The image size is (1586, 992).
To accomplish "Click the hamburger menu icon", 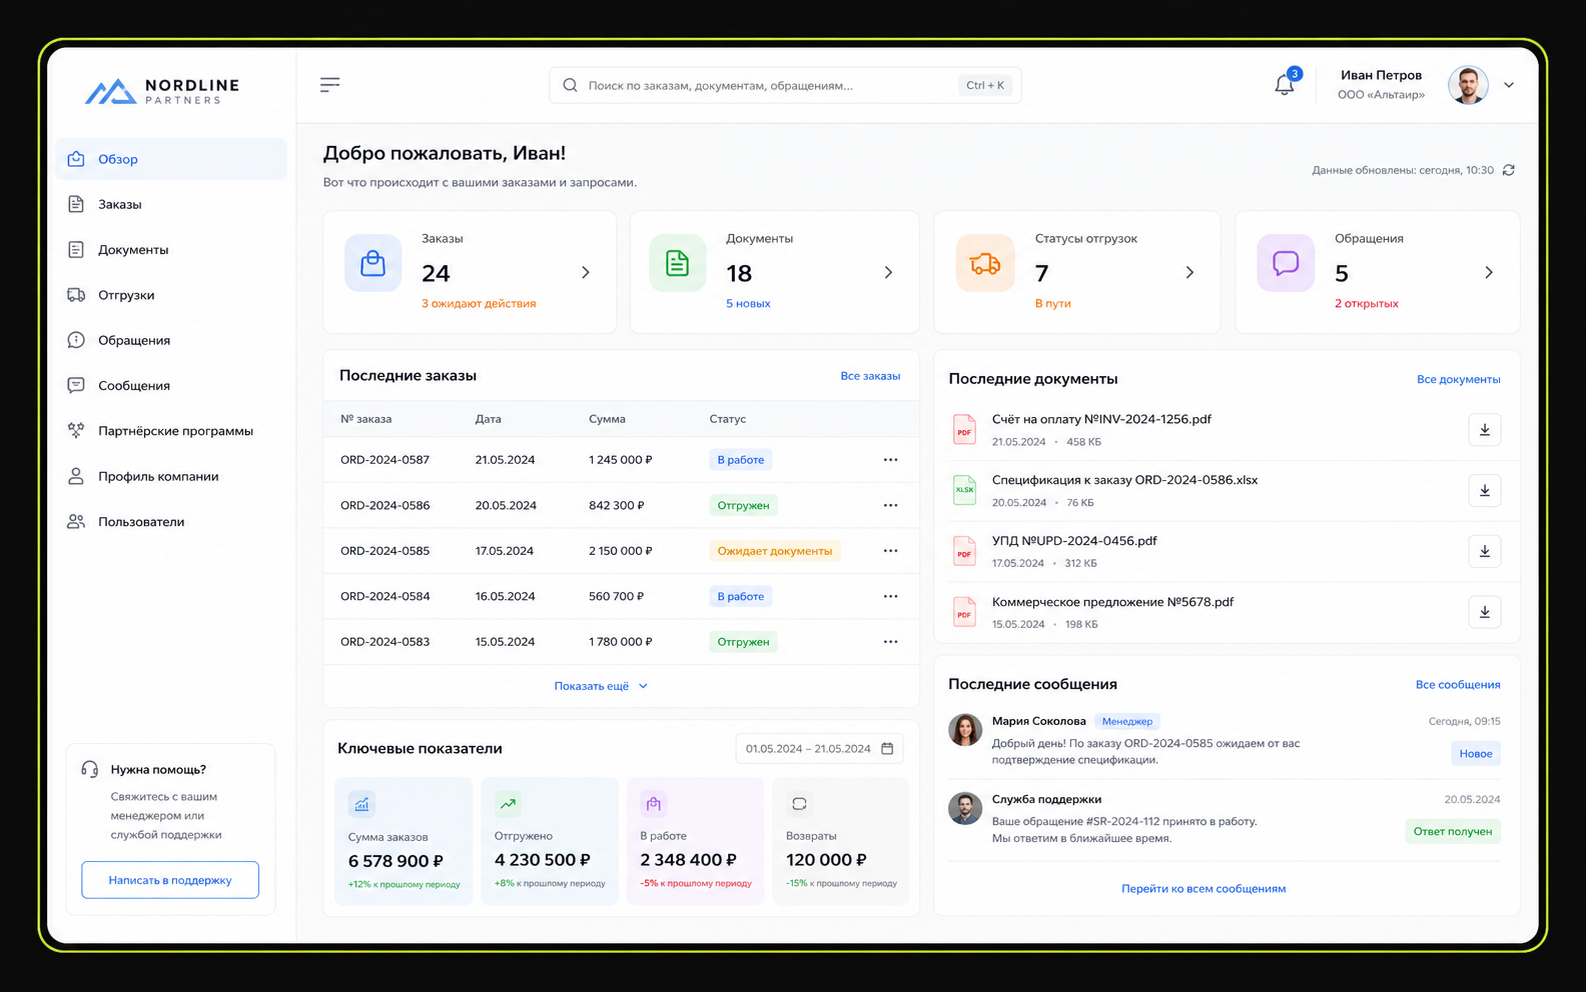I will click(x=330, y=85).
